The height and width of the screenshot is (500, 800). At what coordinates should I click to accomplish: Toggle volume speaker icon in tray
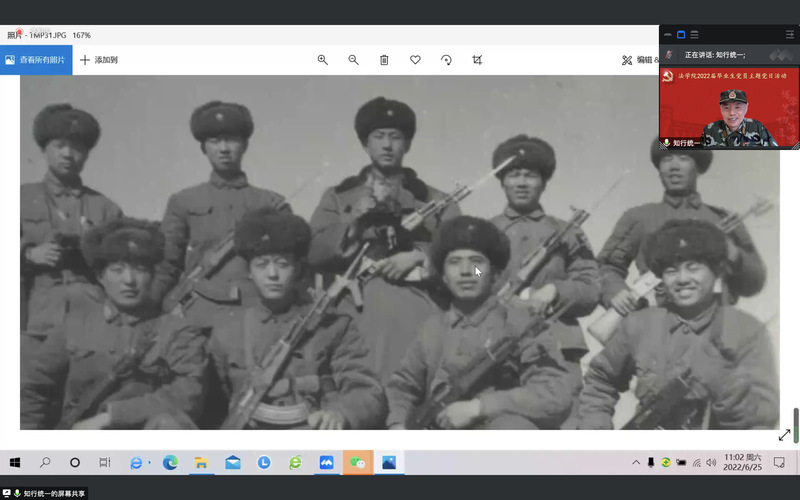click(711, 463)
